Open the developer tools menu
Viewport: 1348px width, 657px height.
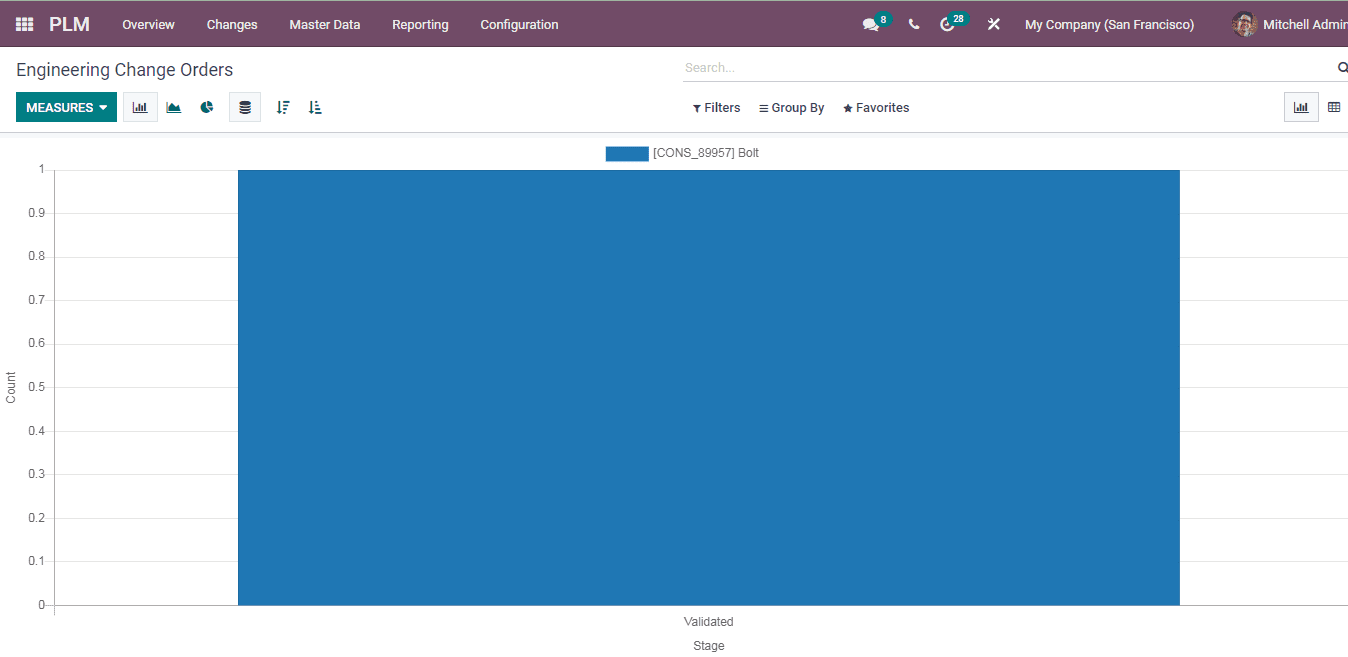click(x=993, y=23)
